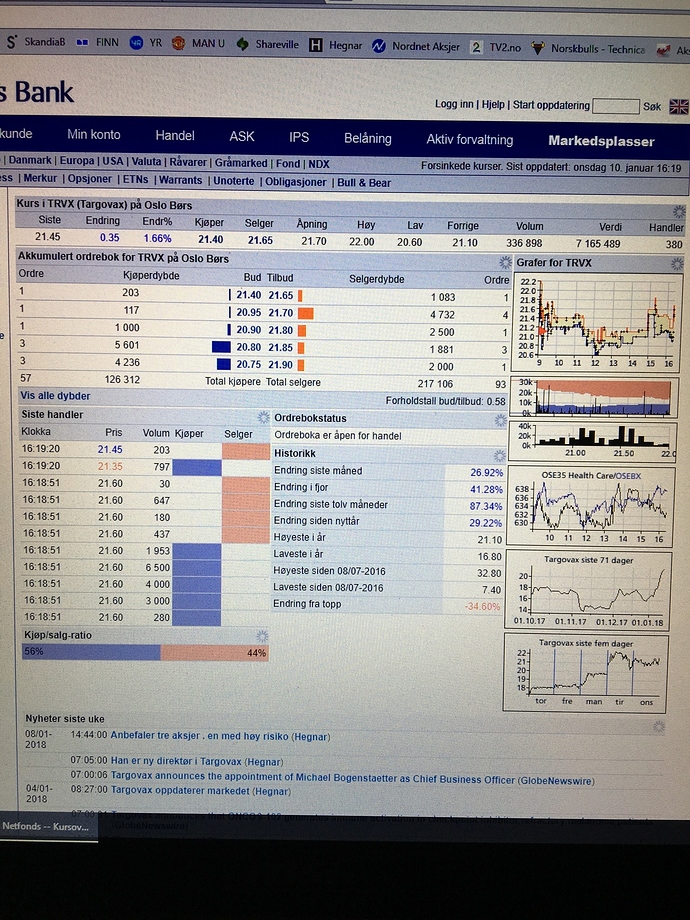Image resolution: width=690 pixels, height=920 pixels.
Task: Click the Søk button
Action: pyautogui.click(x=652, y=107)
